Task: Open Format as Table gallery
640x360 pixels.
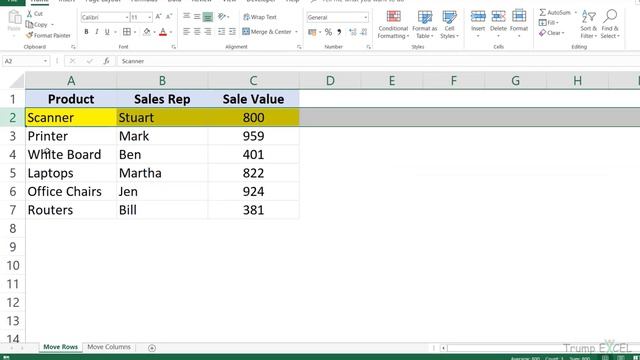Action: (424, 24)
